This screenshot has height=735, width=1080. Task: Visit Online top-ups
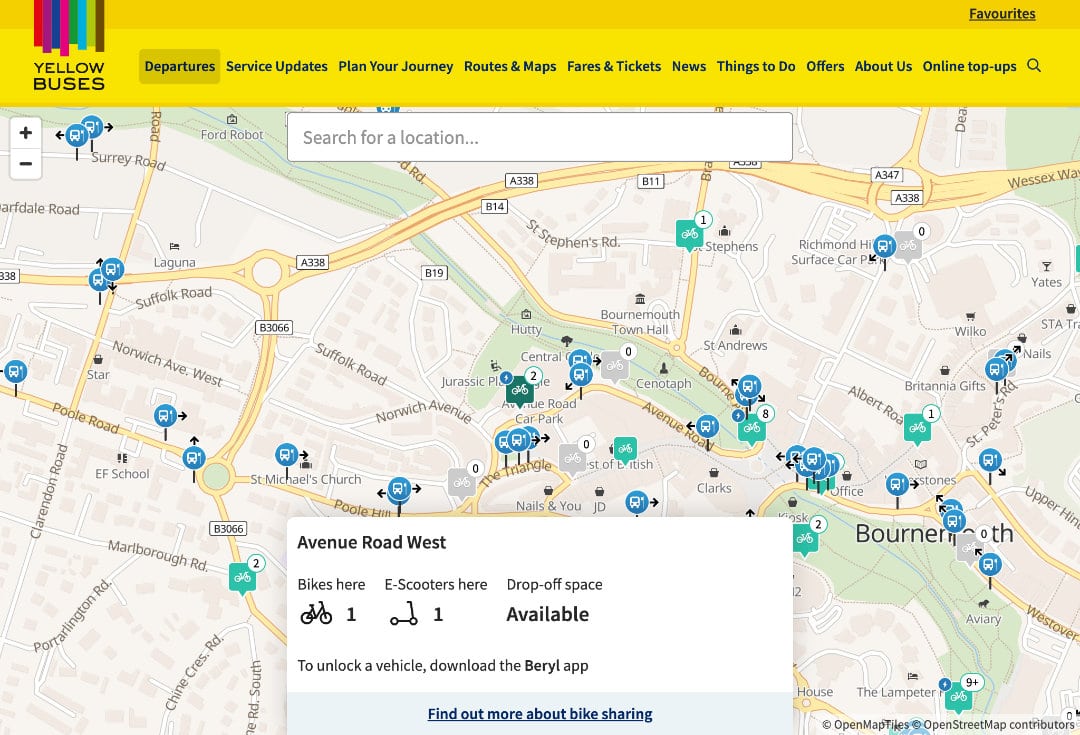point(970,66)
